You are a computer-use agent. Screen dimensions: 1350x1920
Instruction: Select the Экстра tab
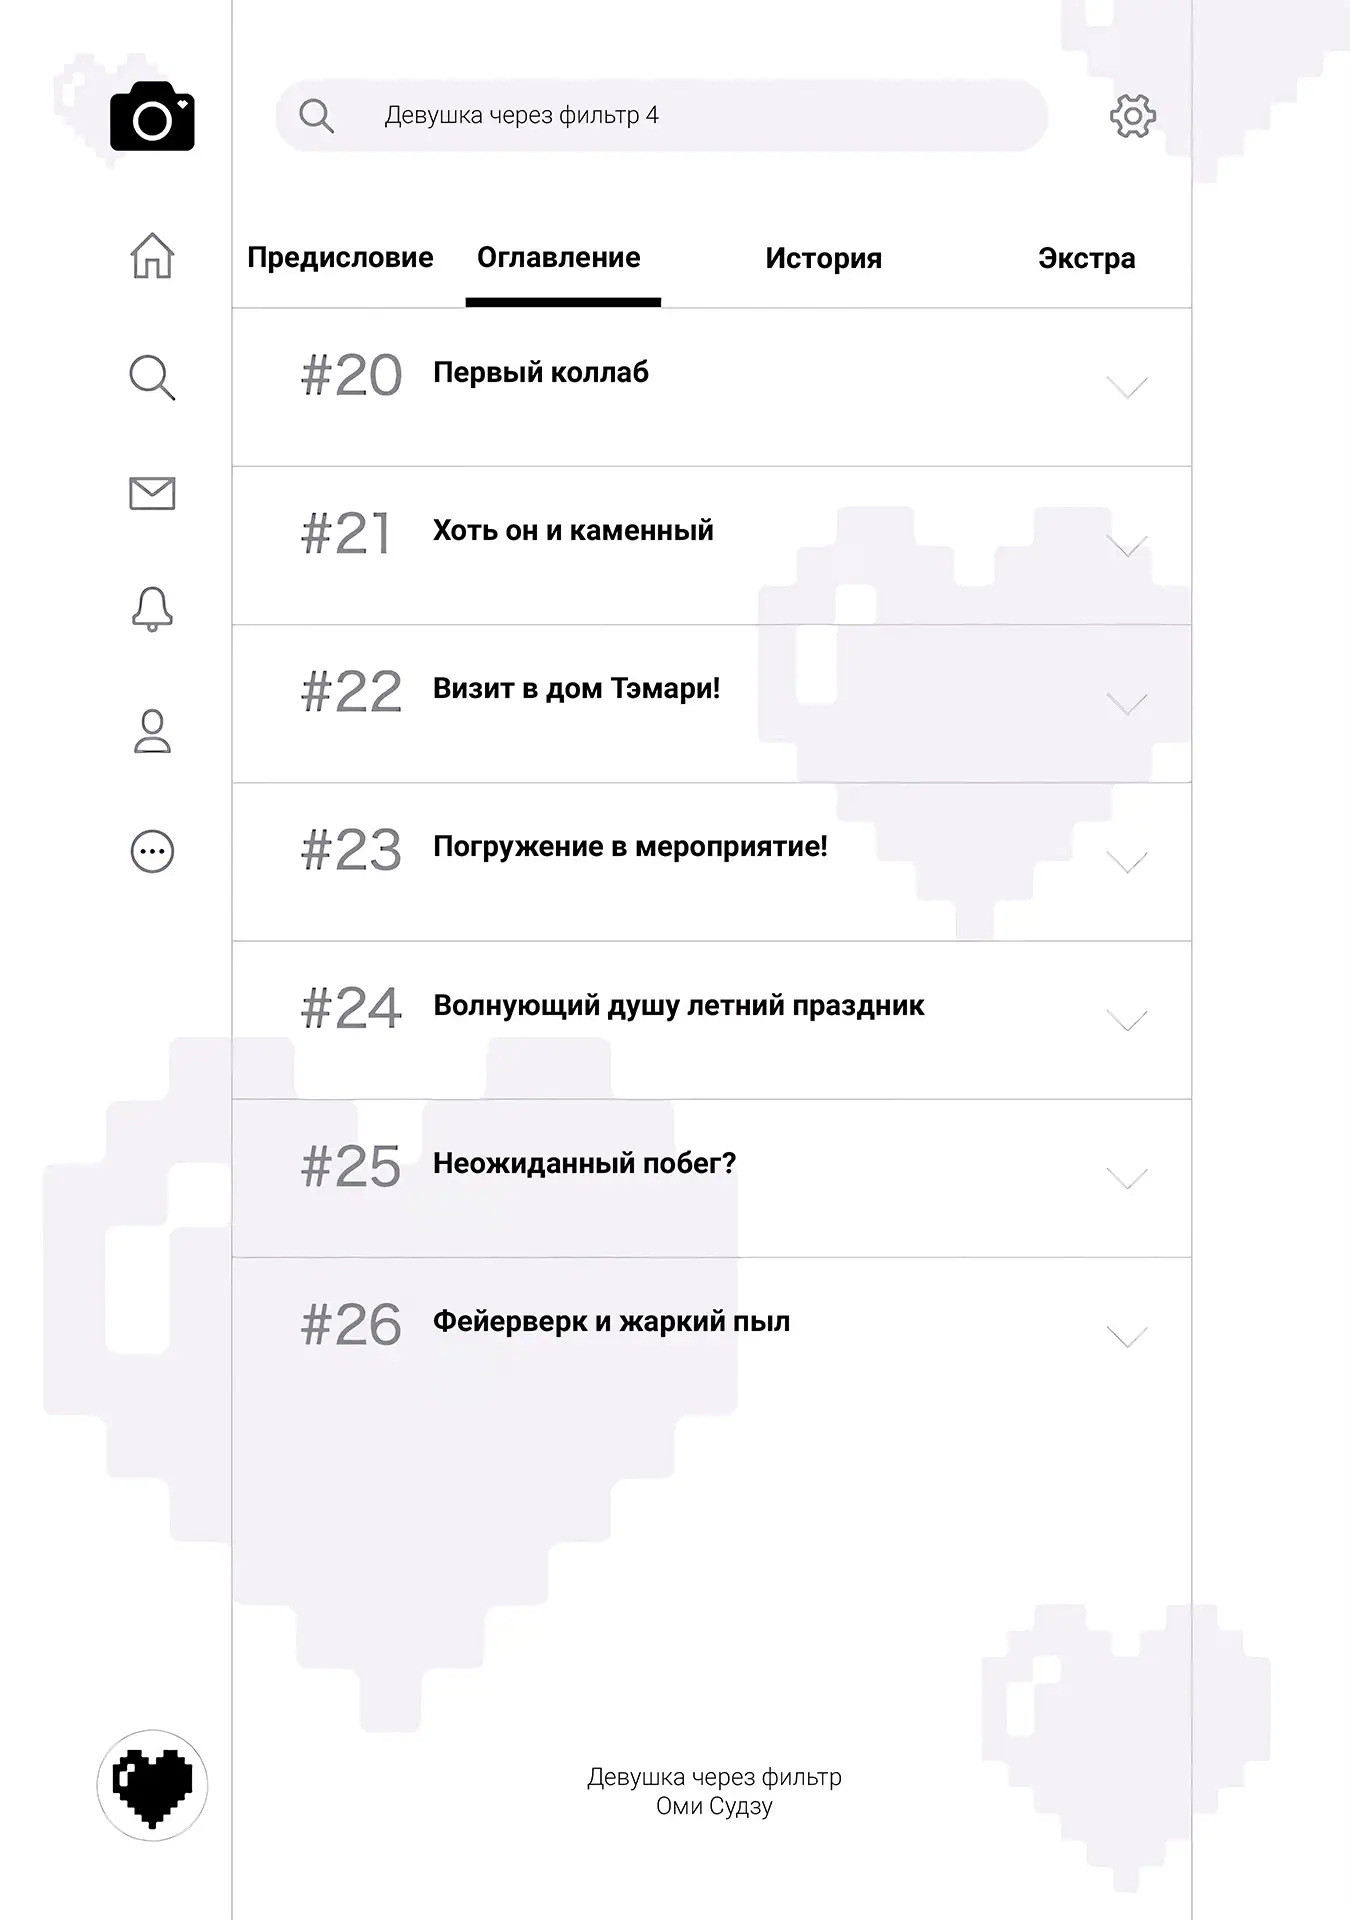[1086, 259]
